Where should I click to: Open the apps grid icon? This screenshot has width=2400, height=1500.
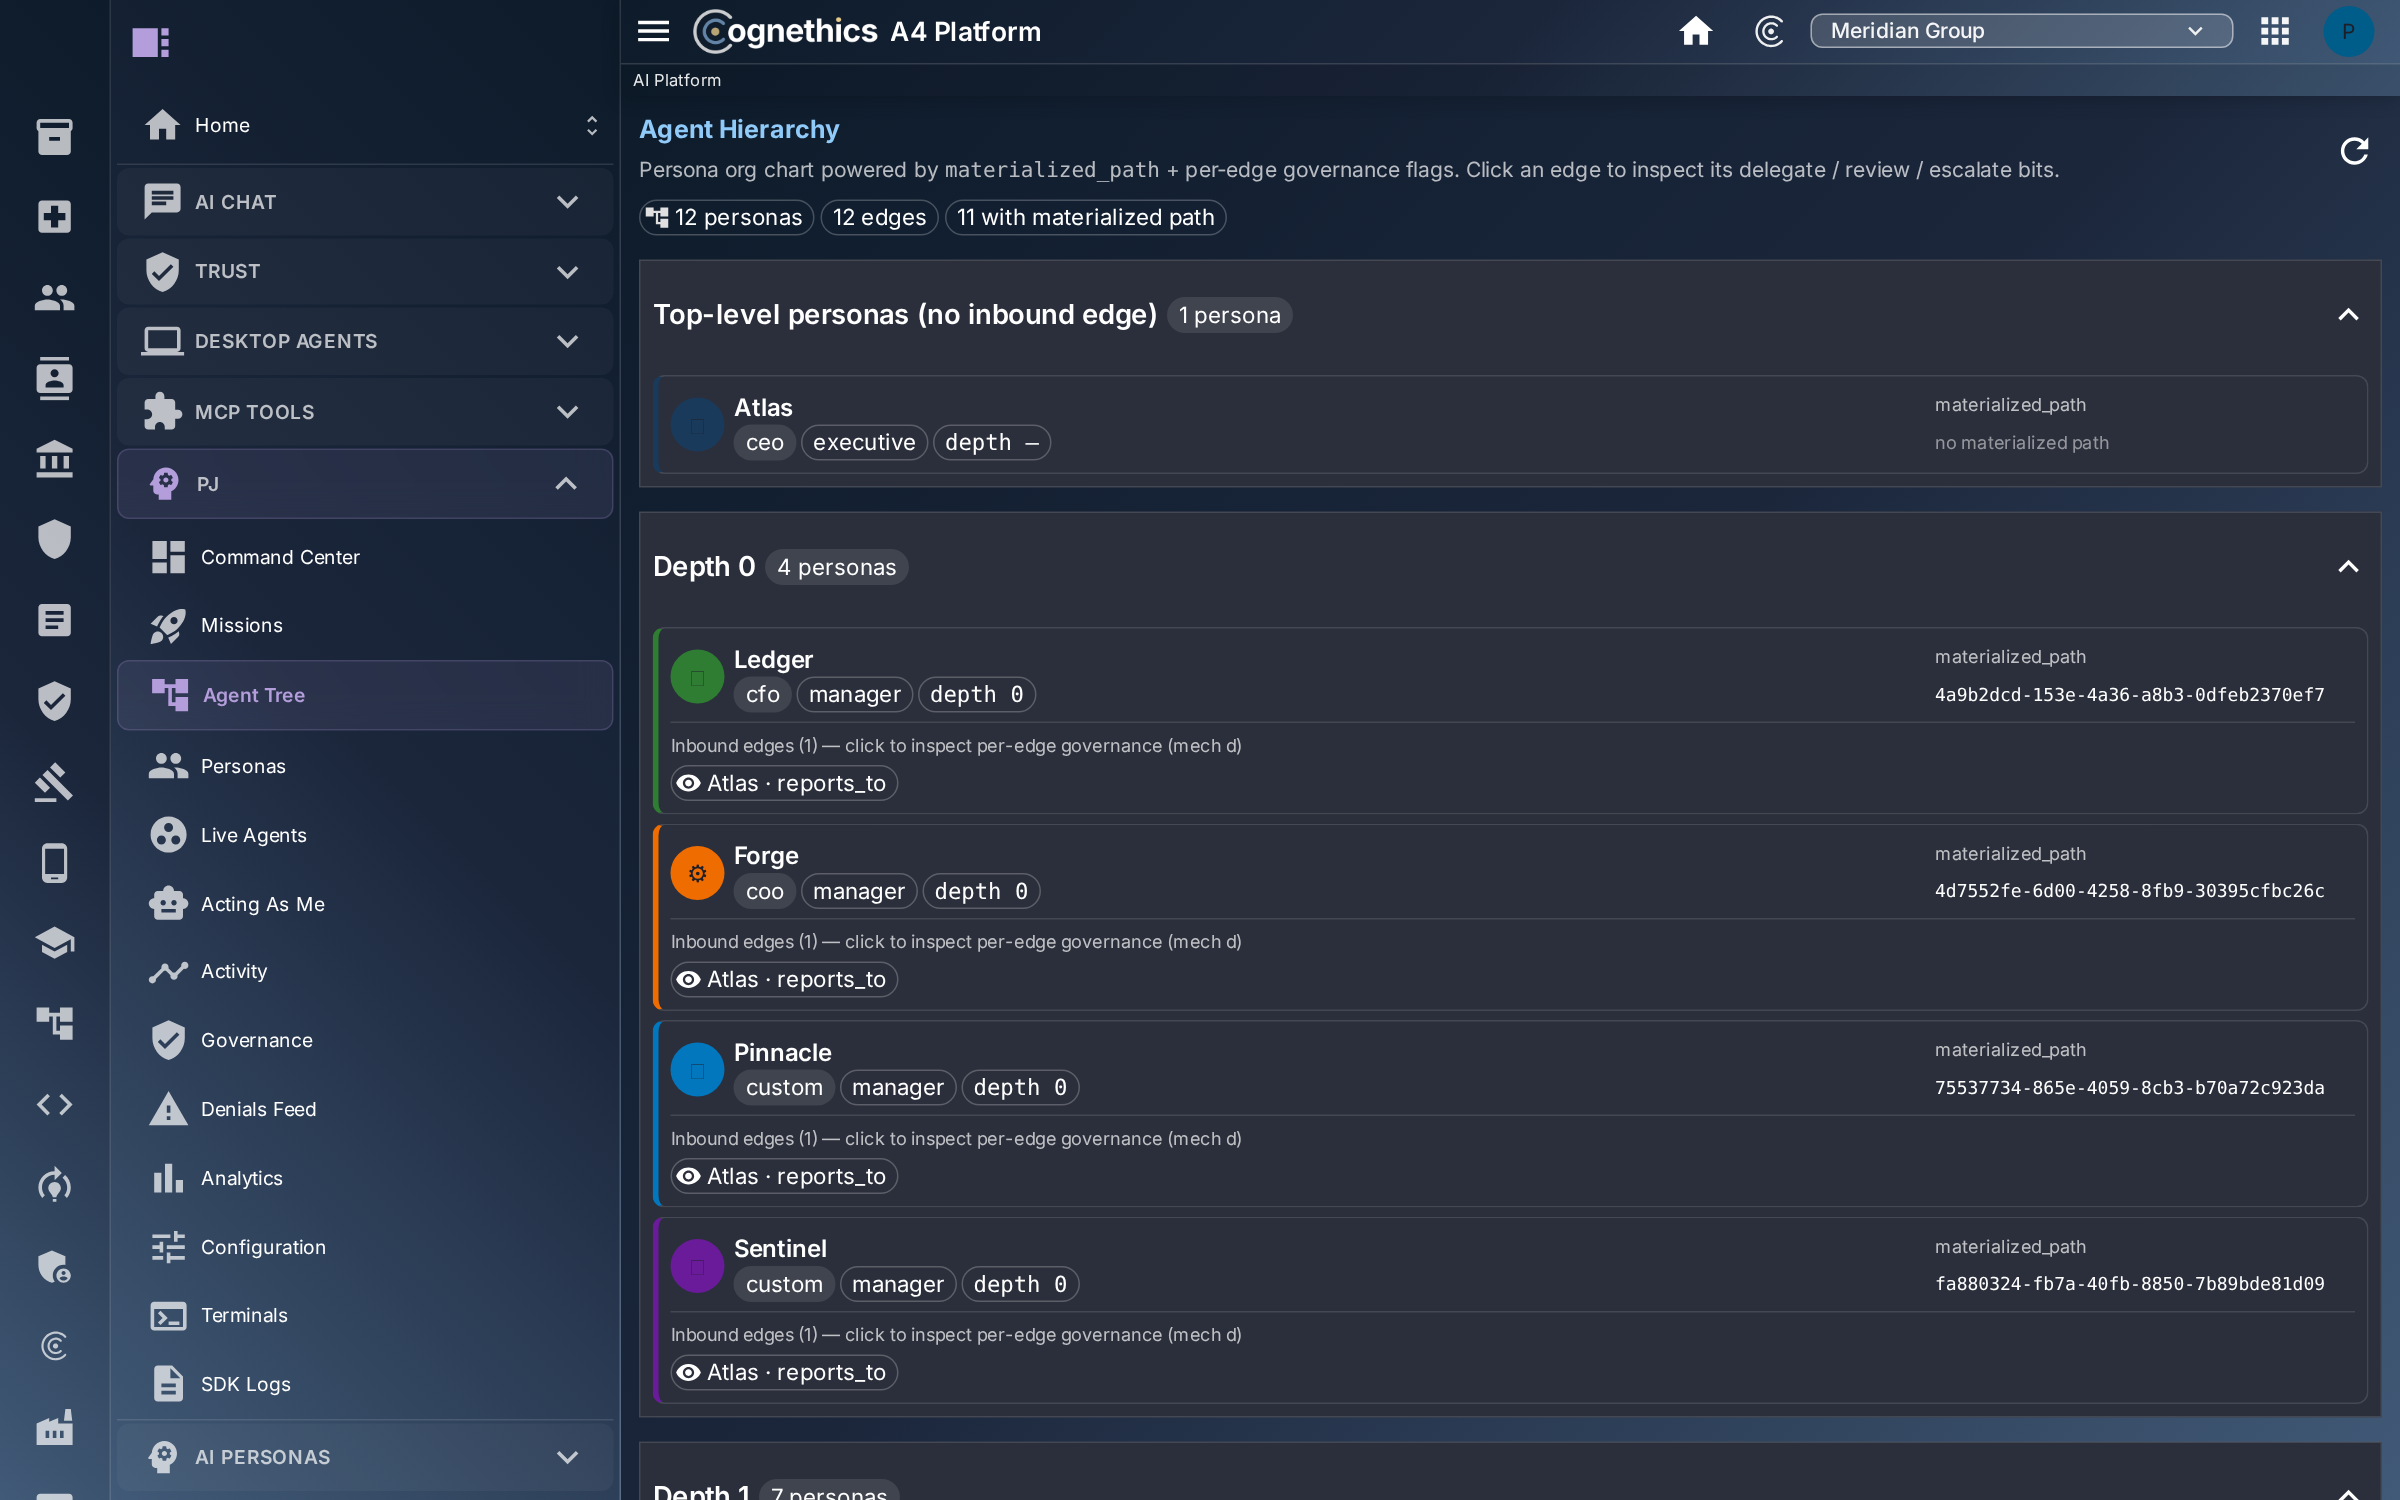(x=2274, y=31)
